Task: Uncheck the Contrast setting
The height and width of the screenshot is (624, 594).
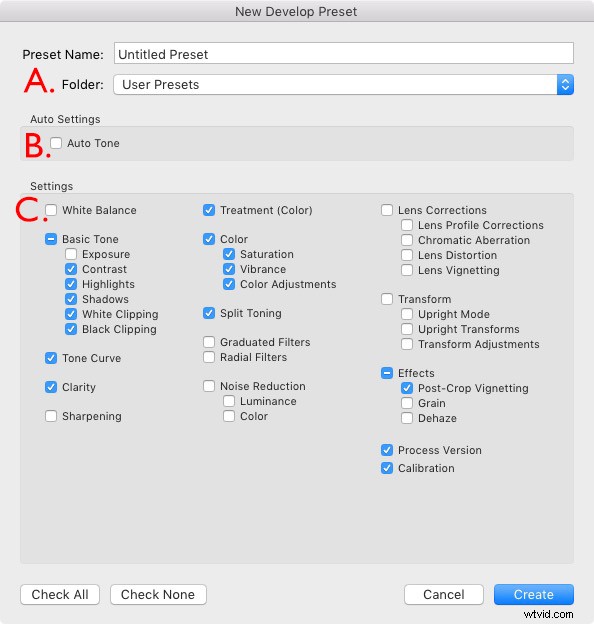Action: [71, 269]
